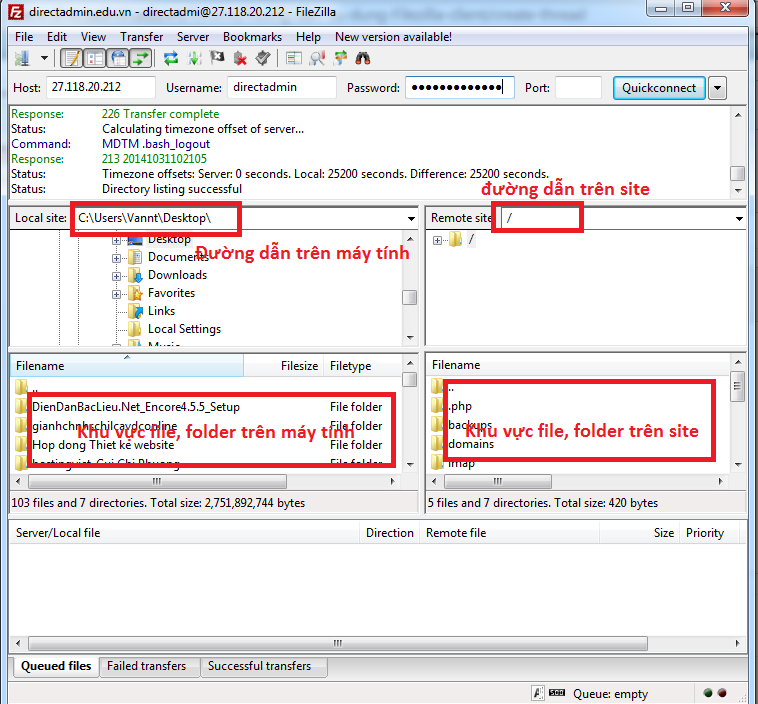This screenshot has width=758, height=704.
Task: Search files with the binoculars icon
Action: (363, 59)
